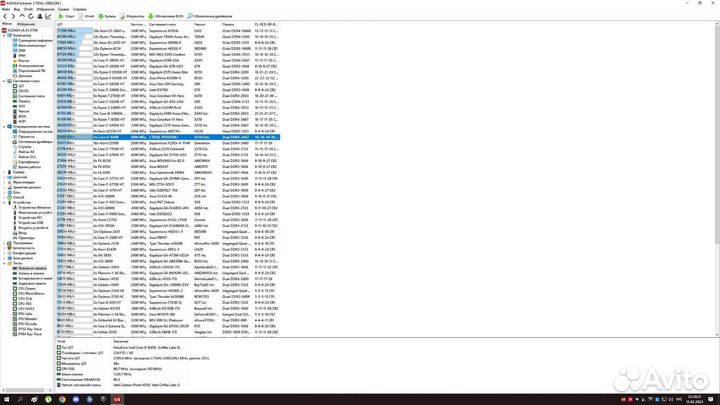The width and height of the screenshot is (720, 405).
Task: Collapse the Компьютер tree node
Action: click(7, 37)
